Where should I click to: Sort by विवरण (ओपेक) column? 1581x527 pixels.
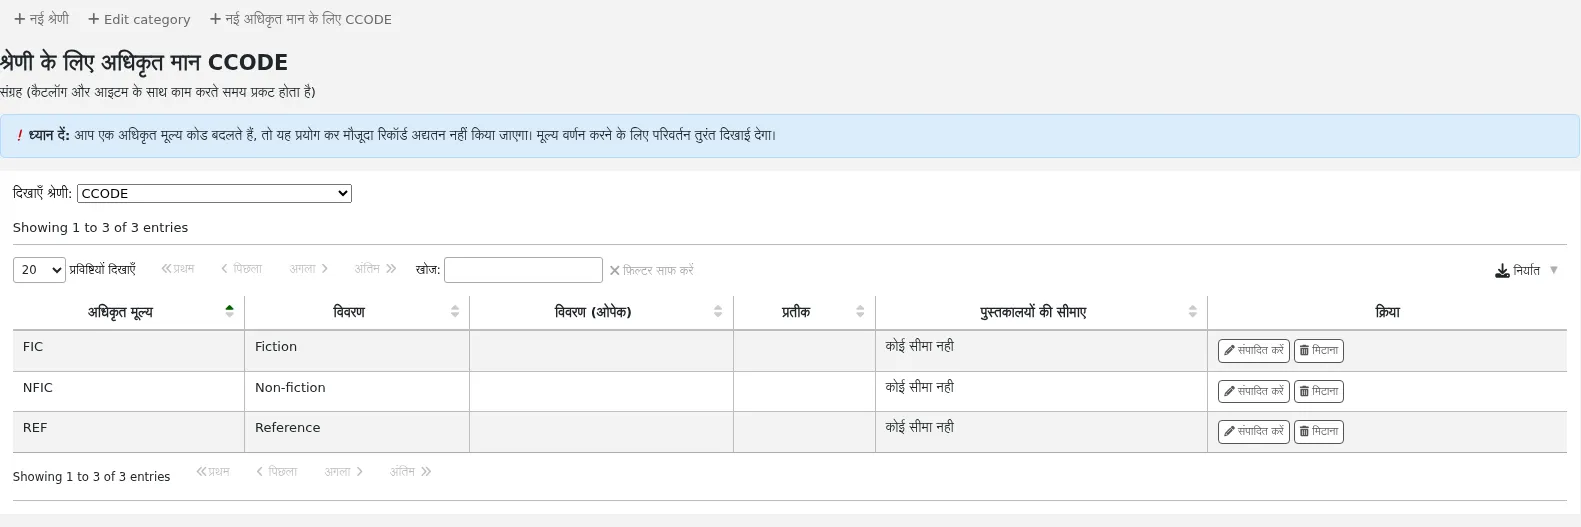pos(601,312)
